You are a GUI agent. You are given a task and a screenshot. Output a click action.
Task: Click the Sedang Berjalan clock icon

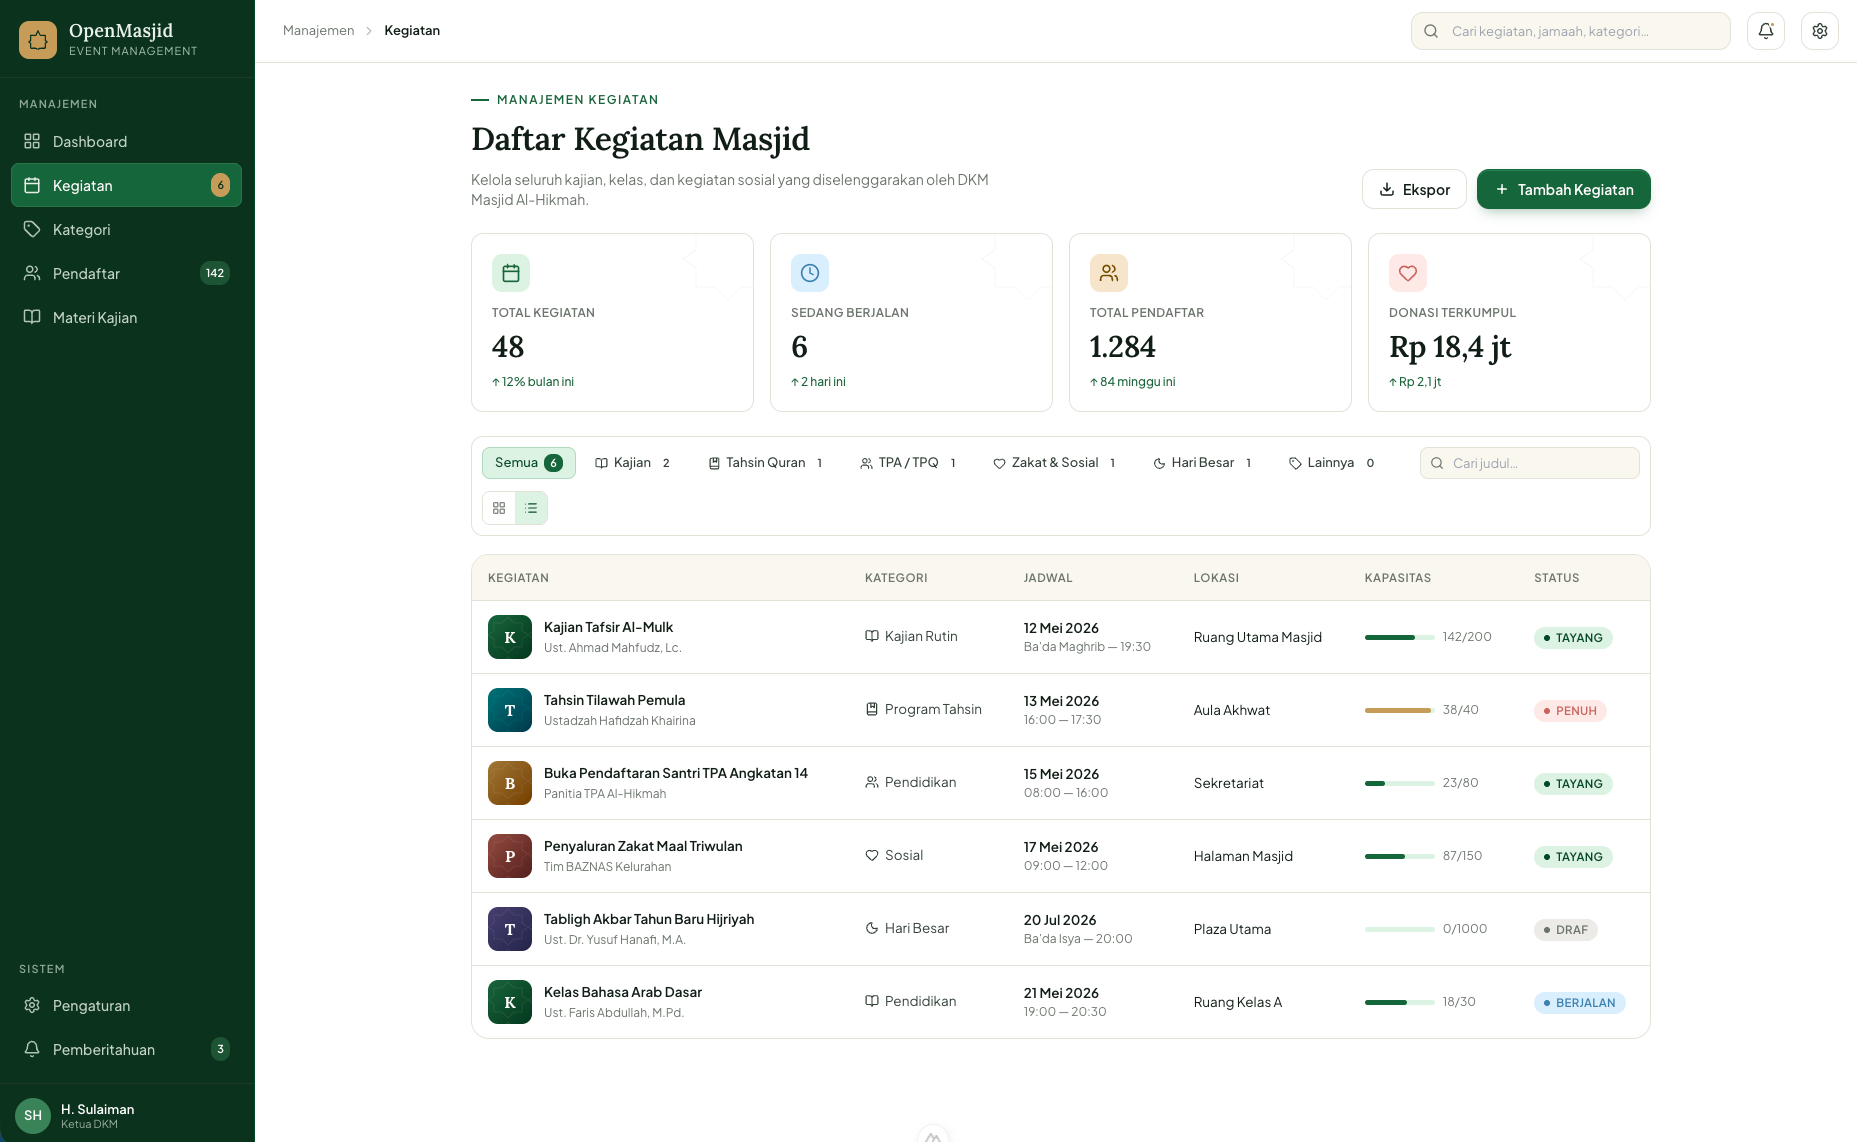tap(810, 273)
